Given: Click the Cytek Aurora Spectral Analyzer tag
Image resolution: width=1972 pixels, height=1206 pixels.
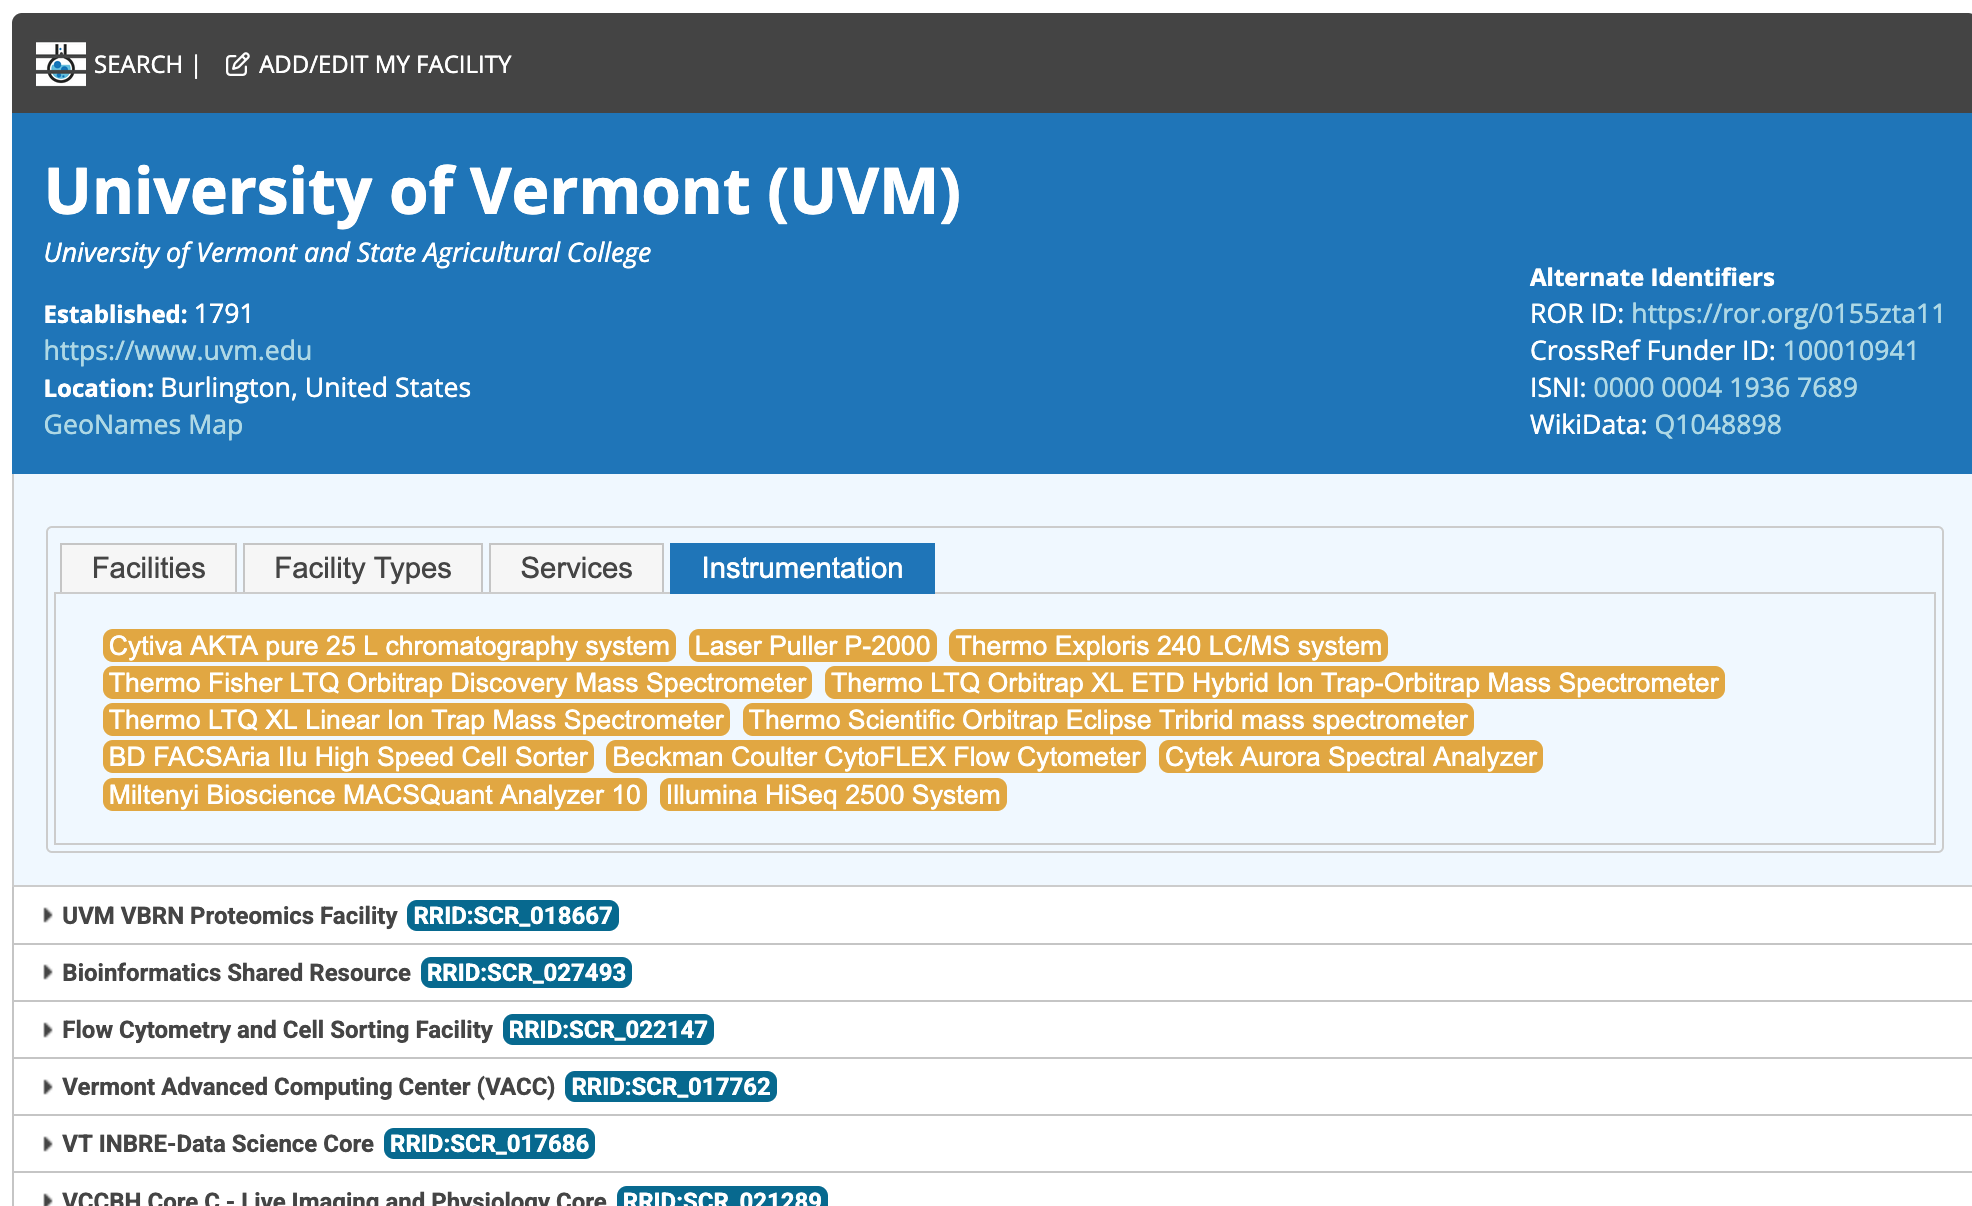Looking at the screenshot, I should [x=1350, y=757].
